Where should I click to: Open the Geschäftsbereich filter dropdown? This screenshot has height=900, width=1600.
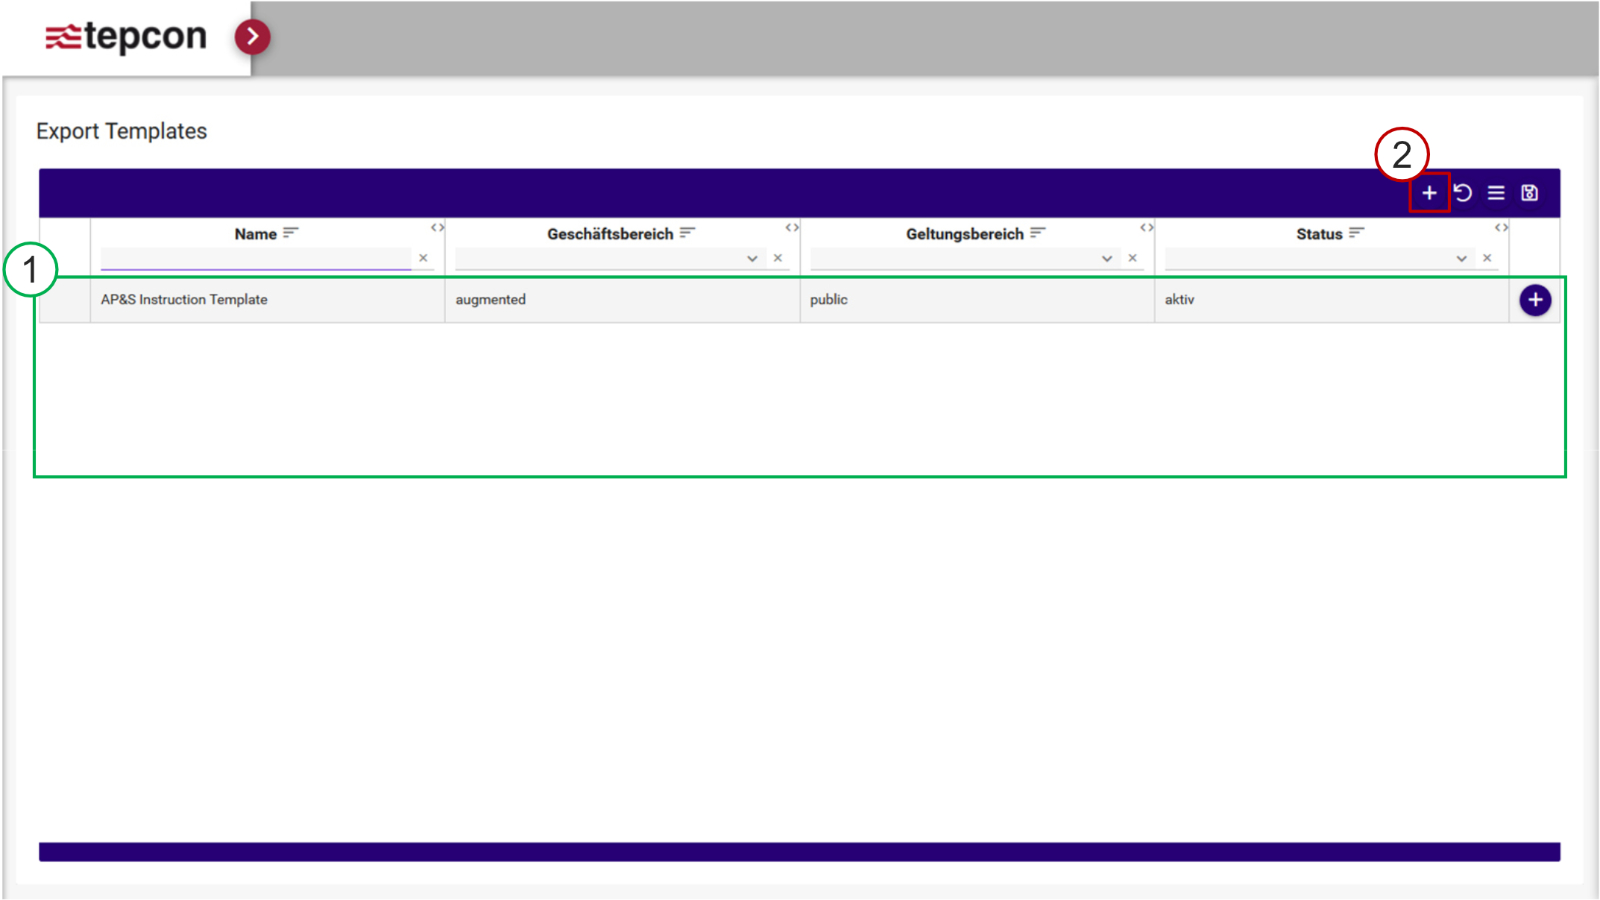752,259
